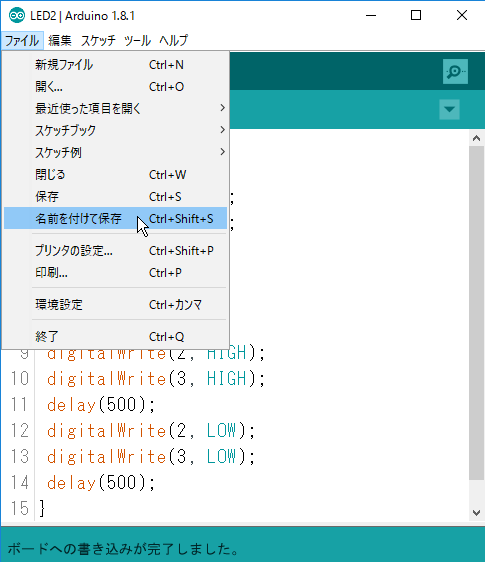
Task: Open プリンタの設定... entry
Action: pyautogui.click(x=115, y=251)
